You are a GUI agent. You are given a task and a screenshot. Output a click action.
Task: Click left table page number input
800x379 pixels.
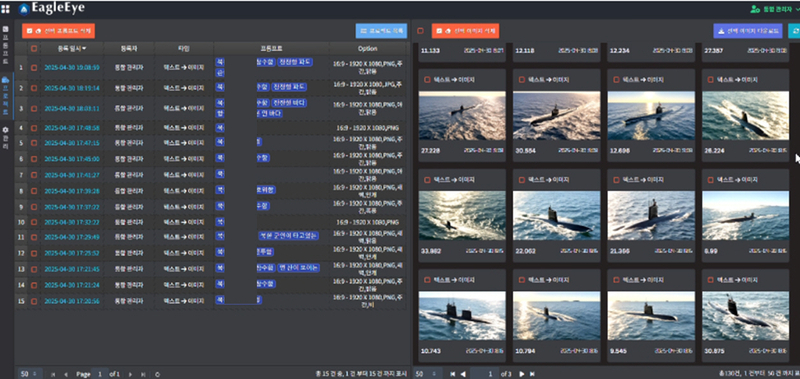(100, 374)
